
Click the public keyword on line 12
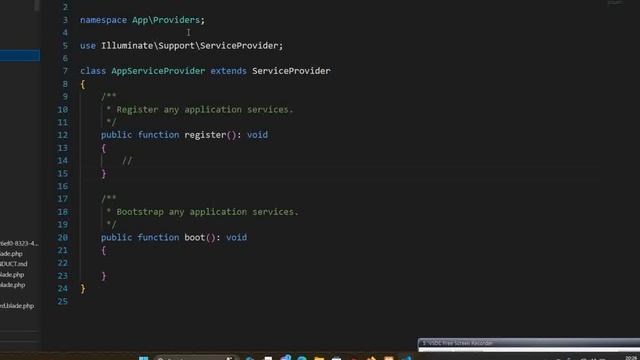point(116,135)
